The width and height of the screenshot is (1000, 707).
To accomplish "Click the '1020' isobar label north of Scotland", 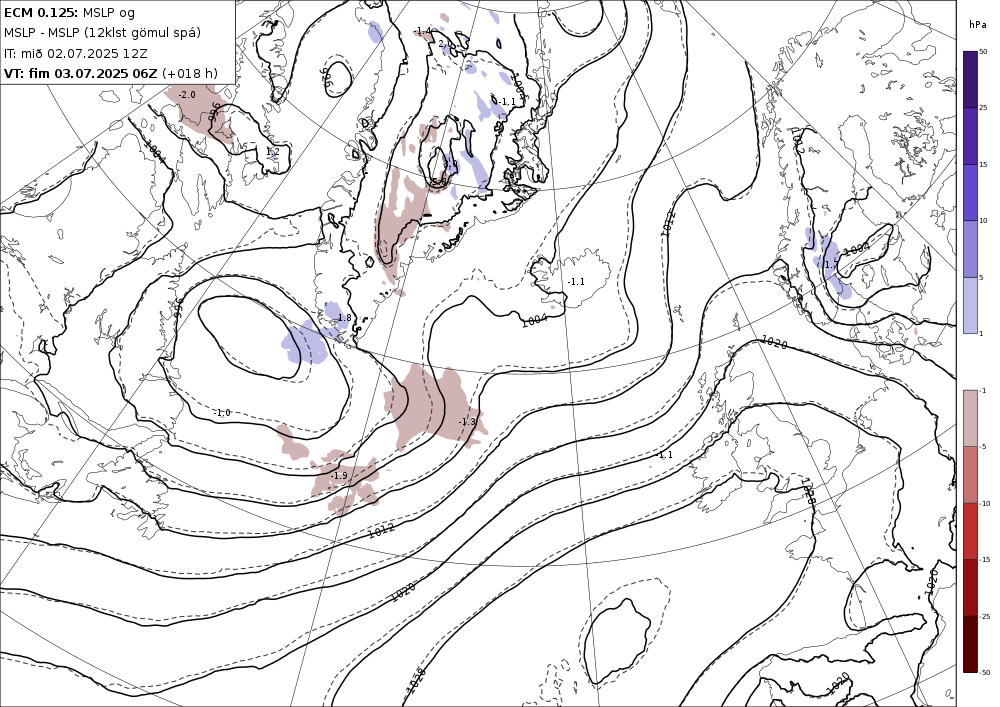I will click(774, 342).
